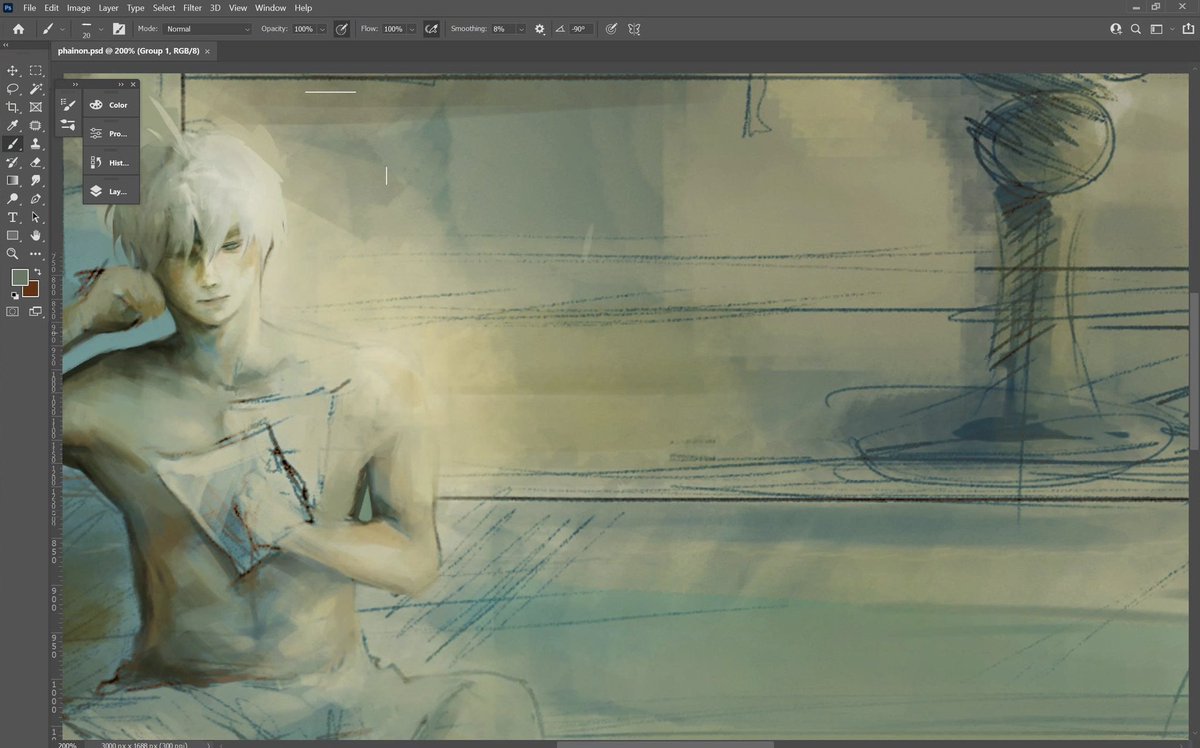Open the Color panel
1200x748 pixels.
click(111, 104)
